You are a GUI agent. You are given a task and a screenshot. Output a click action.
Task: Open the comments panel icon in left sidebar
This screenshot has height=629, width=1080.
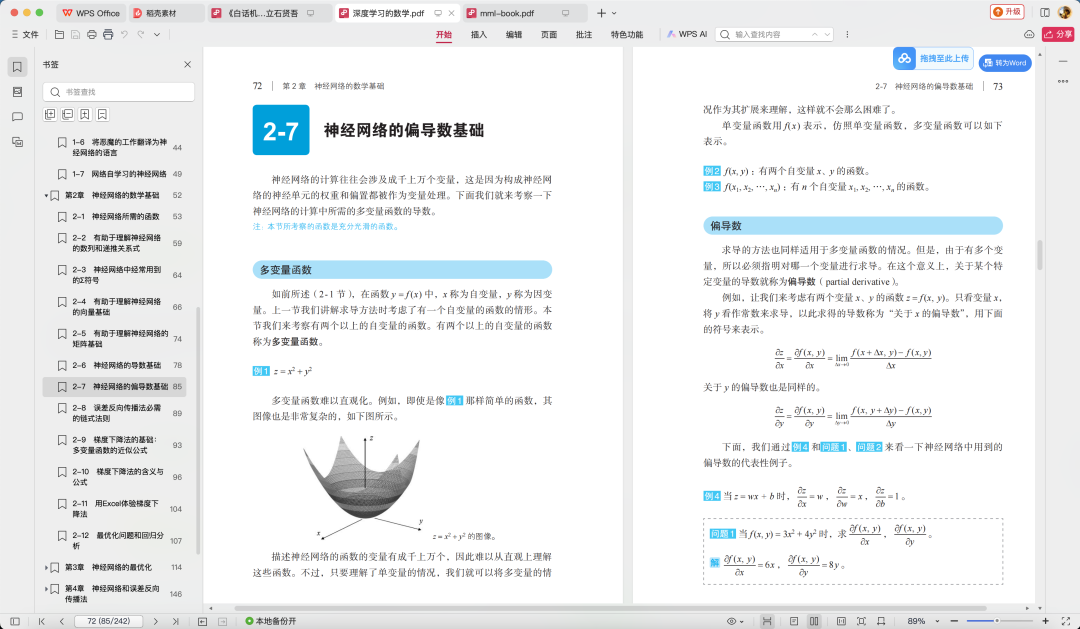click(x=17, y=117)
